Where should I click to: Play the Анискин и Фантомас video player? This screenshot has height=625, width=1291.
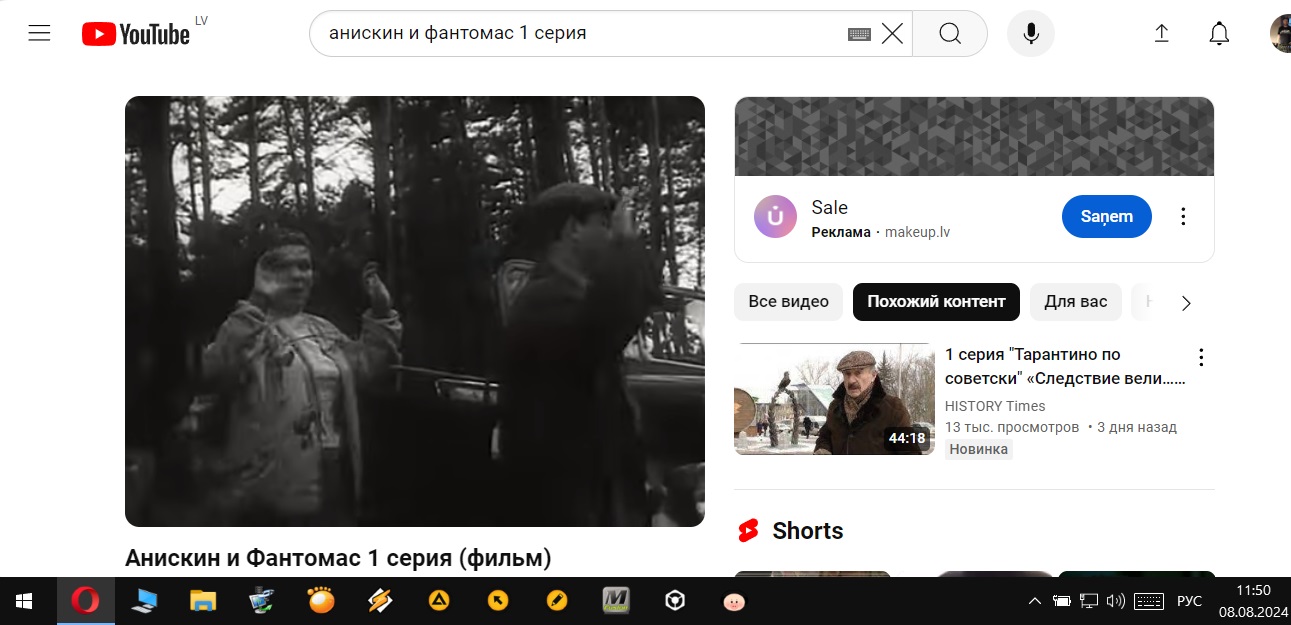click(415, 311)
